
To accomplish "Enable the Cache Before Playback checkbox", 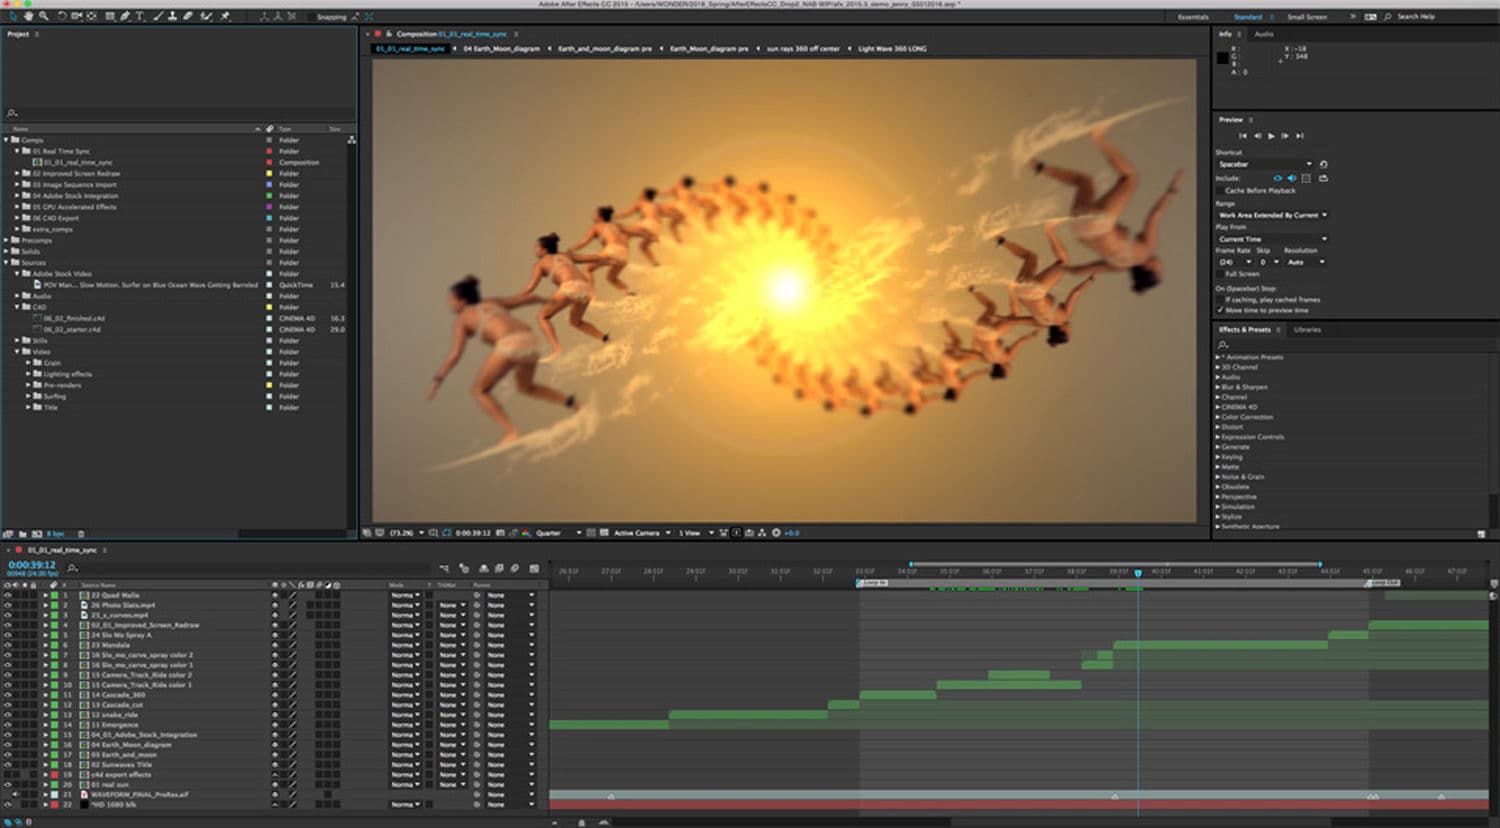I will click(1220, 190).
